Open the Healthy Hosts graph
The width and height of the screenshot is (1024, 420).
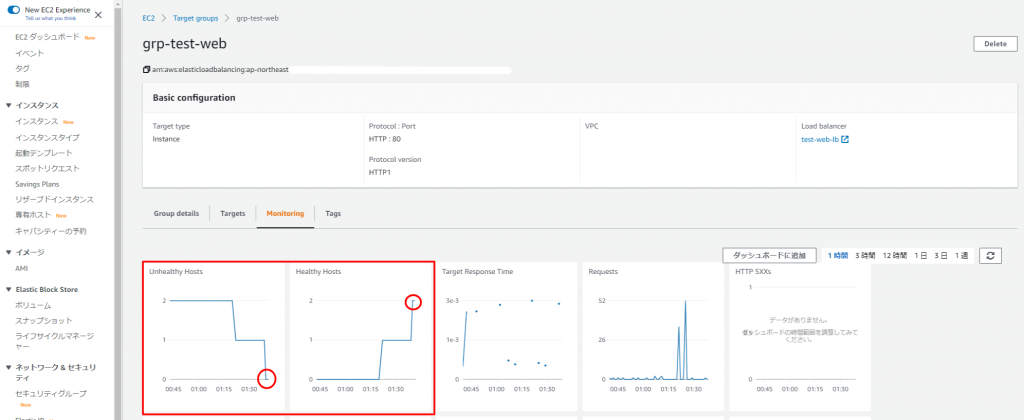[x=361, y=336]
